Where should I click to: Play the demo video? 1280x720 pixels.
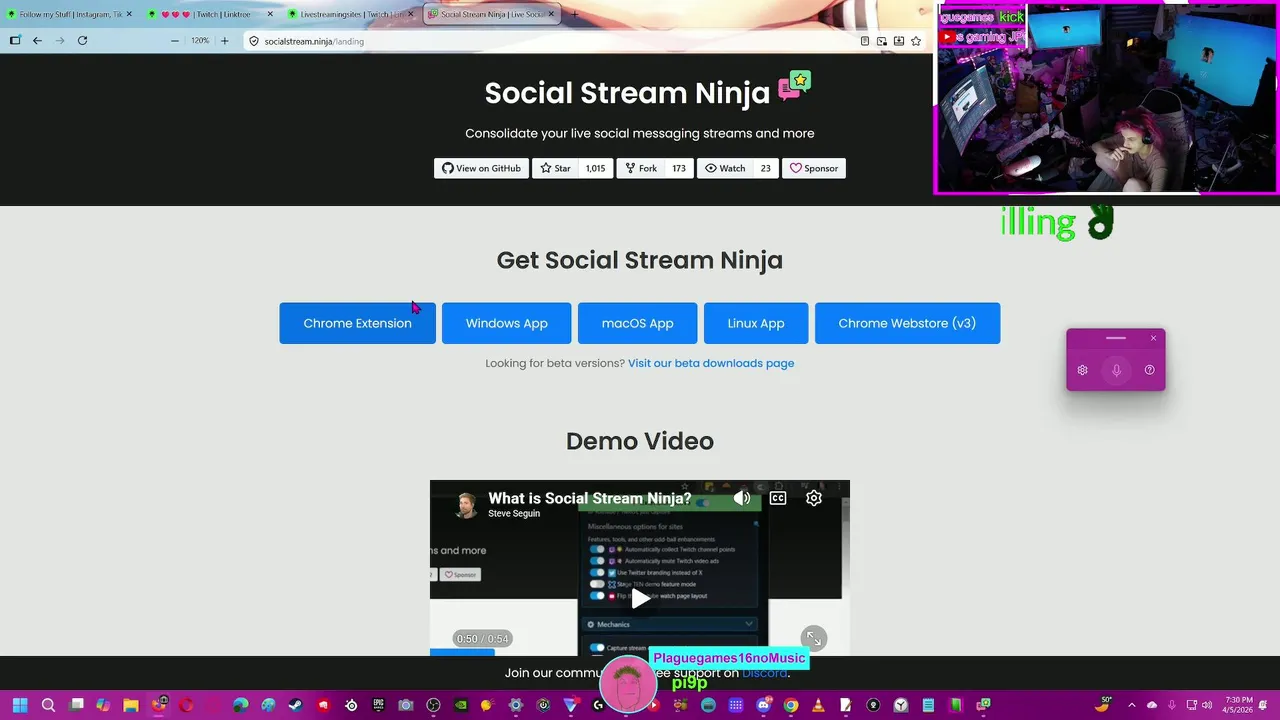coord(640,599)
